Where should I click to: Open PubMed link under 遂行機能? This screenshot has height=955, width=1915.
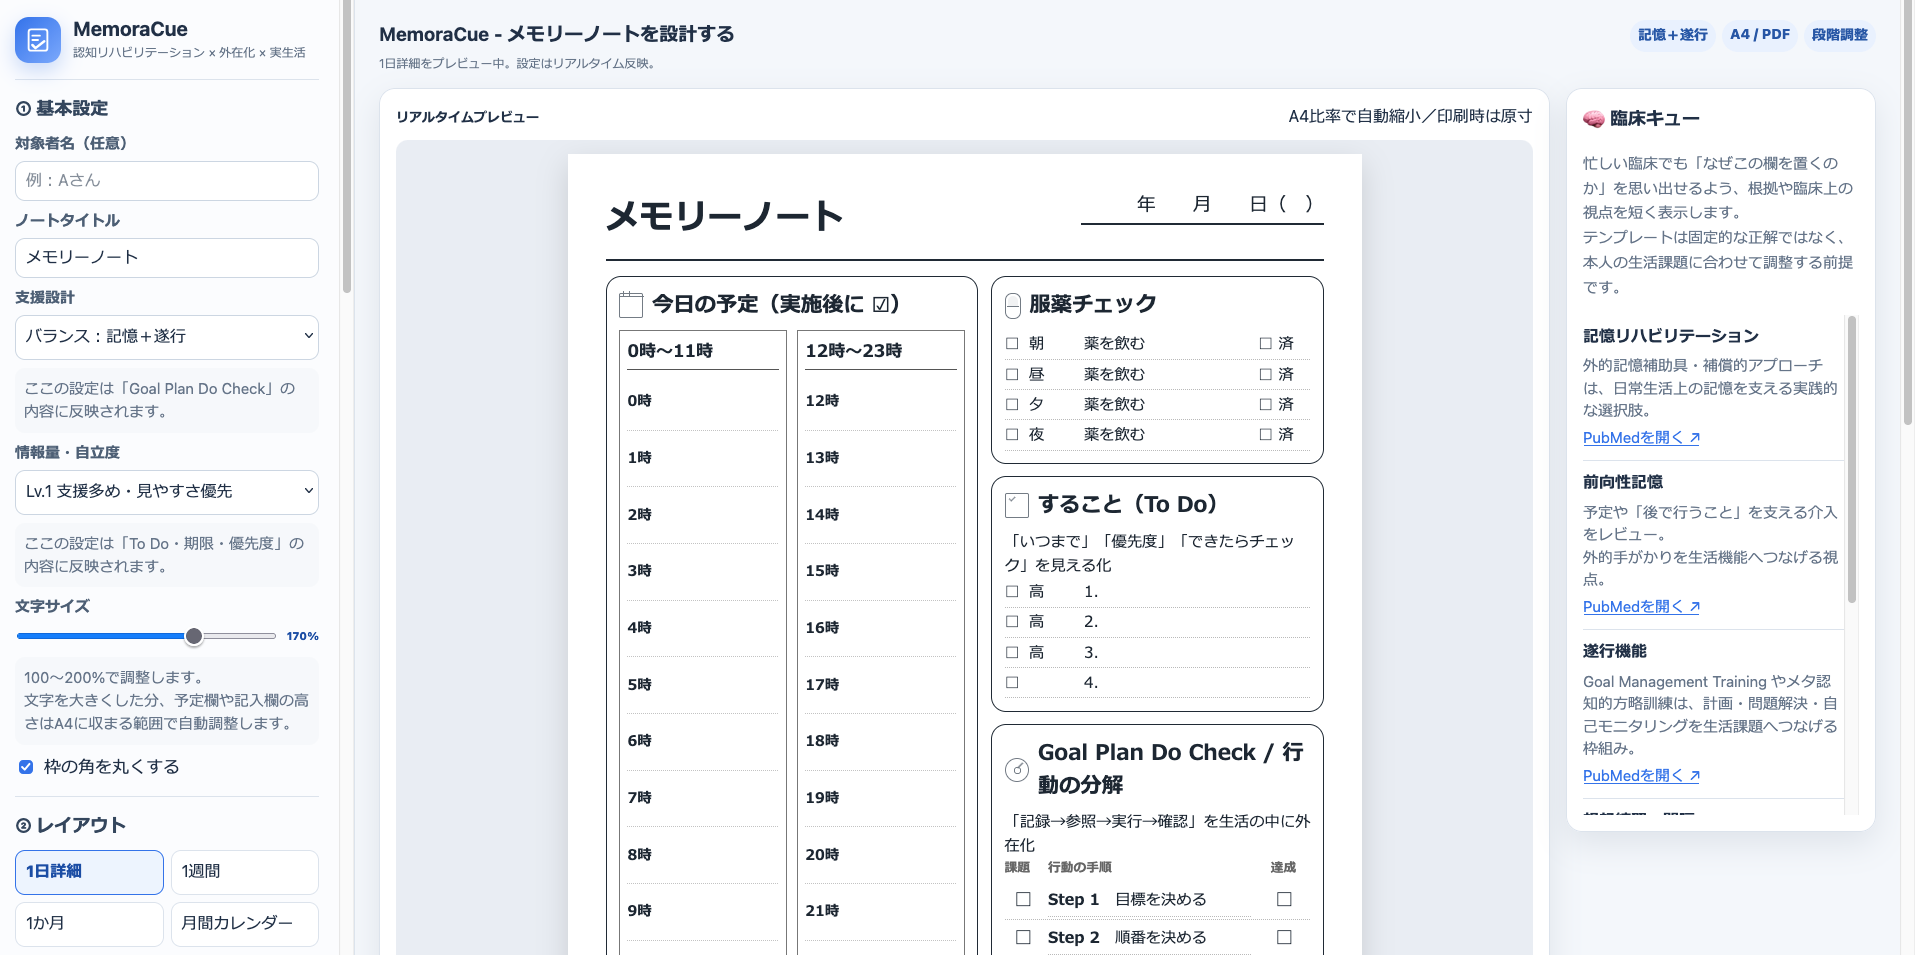(x=1641, y=776)
